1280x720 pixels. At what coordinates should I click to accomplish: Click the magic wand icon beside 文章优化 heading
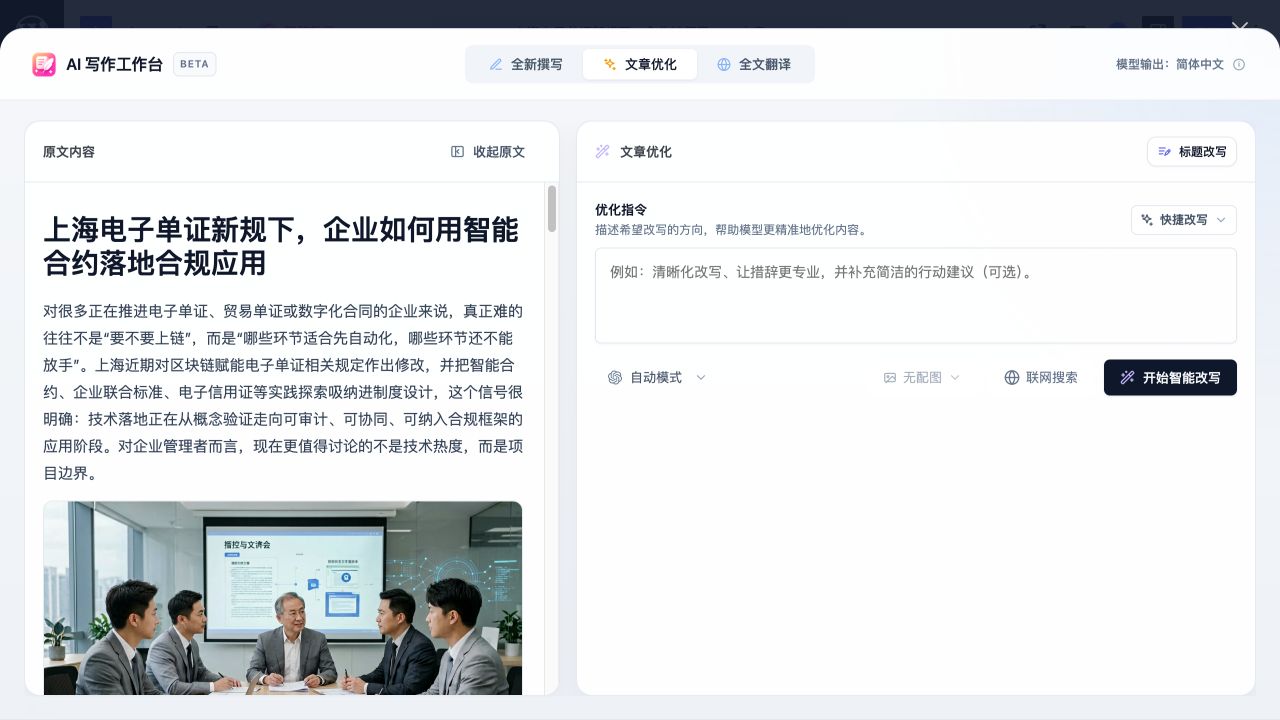click(x=603, y=152)
